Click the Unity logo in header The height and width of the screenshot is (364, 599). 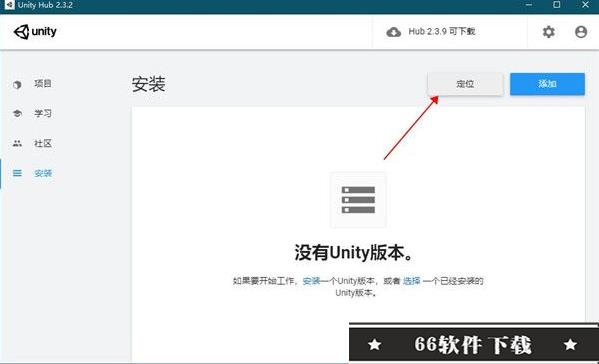[35, 32]
